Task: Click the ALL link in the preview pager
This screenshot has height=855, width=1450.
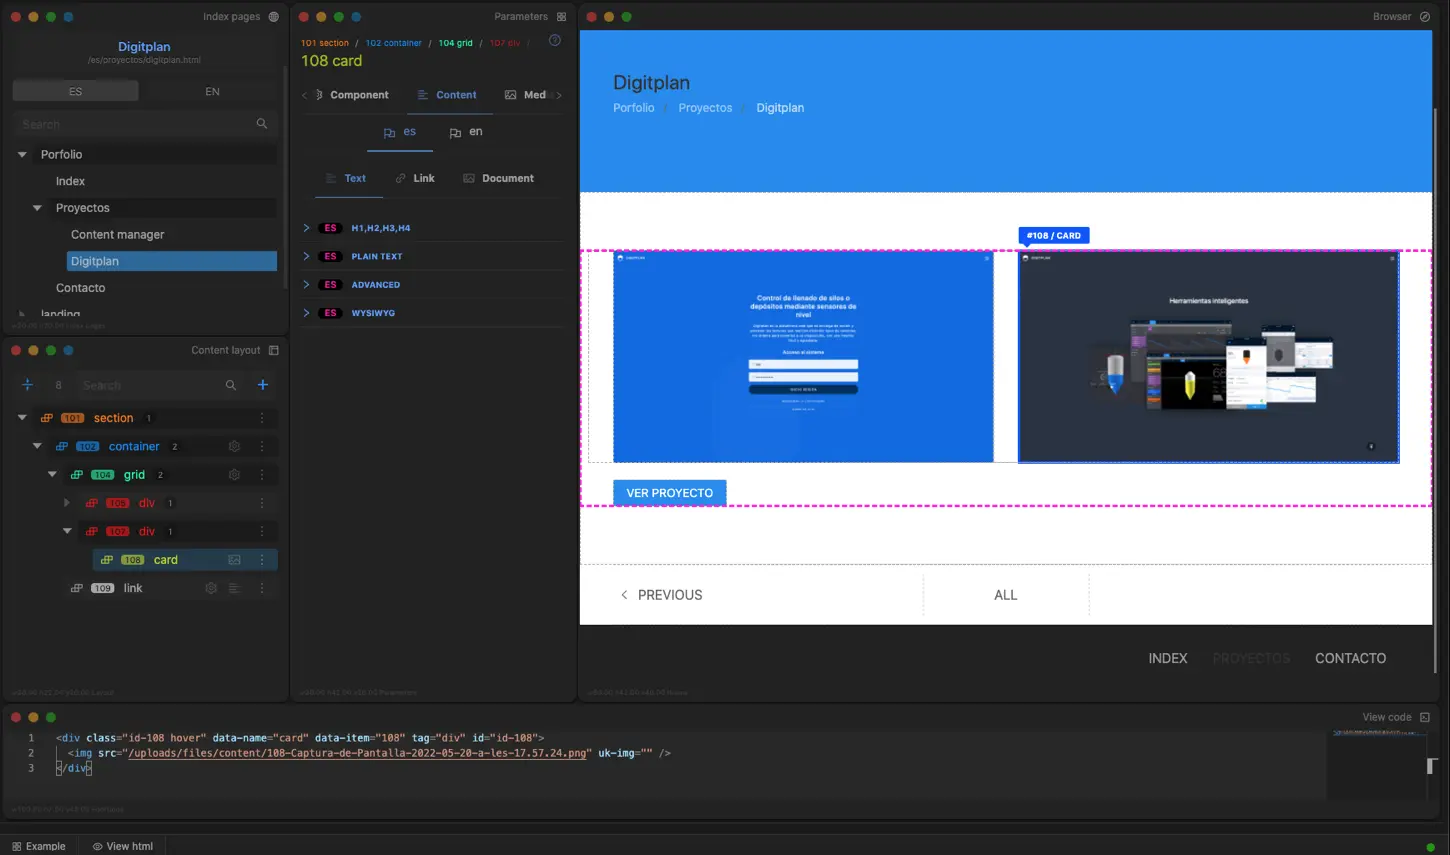Action: [1005, 595]
